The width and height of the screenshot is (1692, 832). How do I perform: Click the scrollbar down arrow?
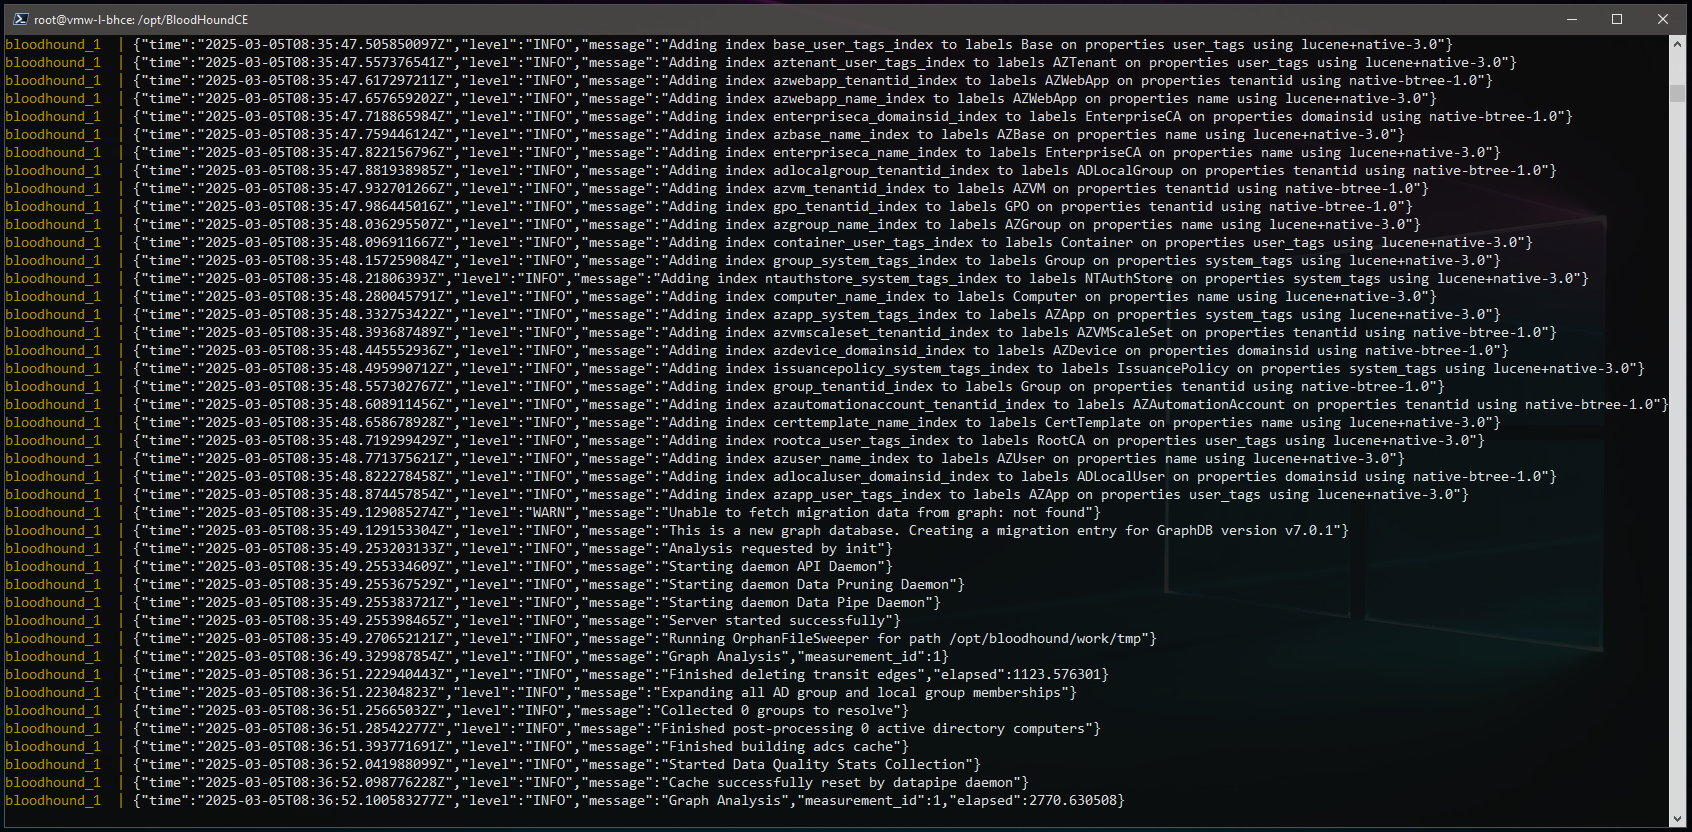coord(1678,819)
